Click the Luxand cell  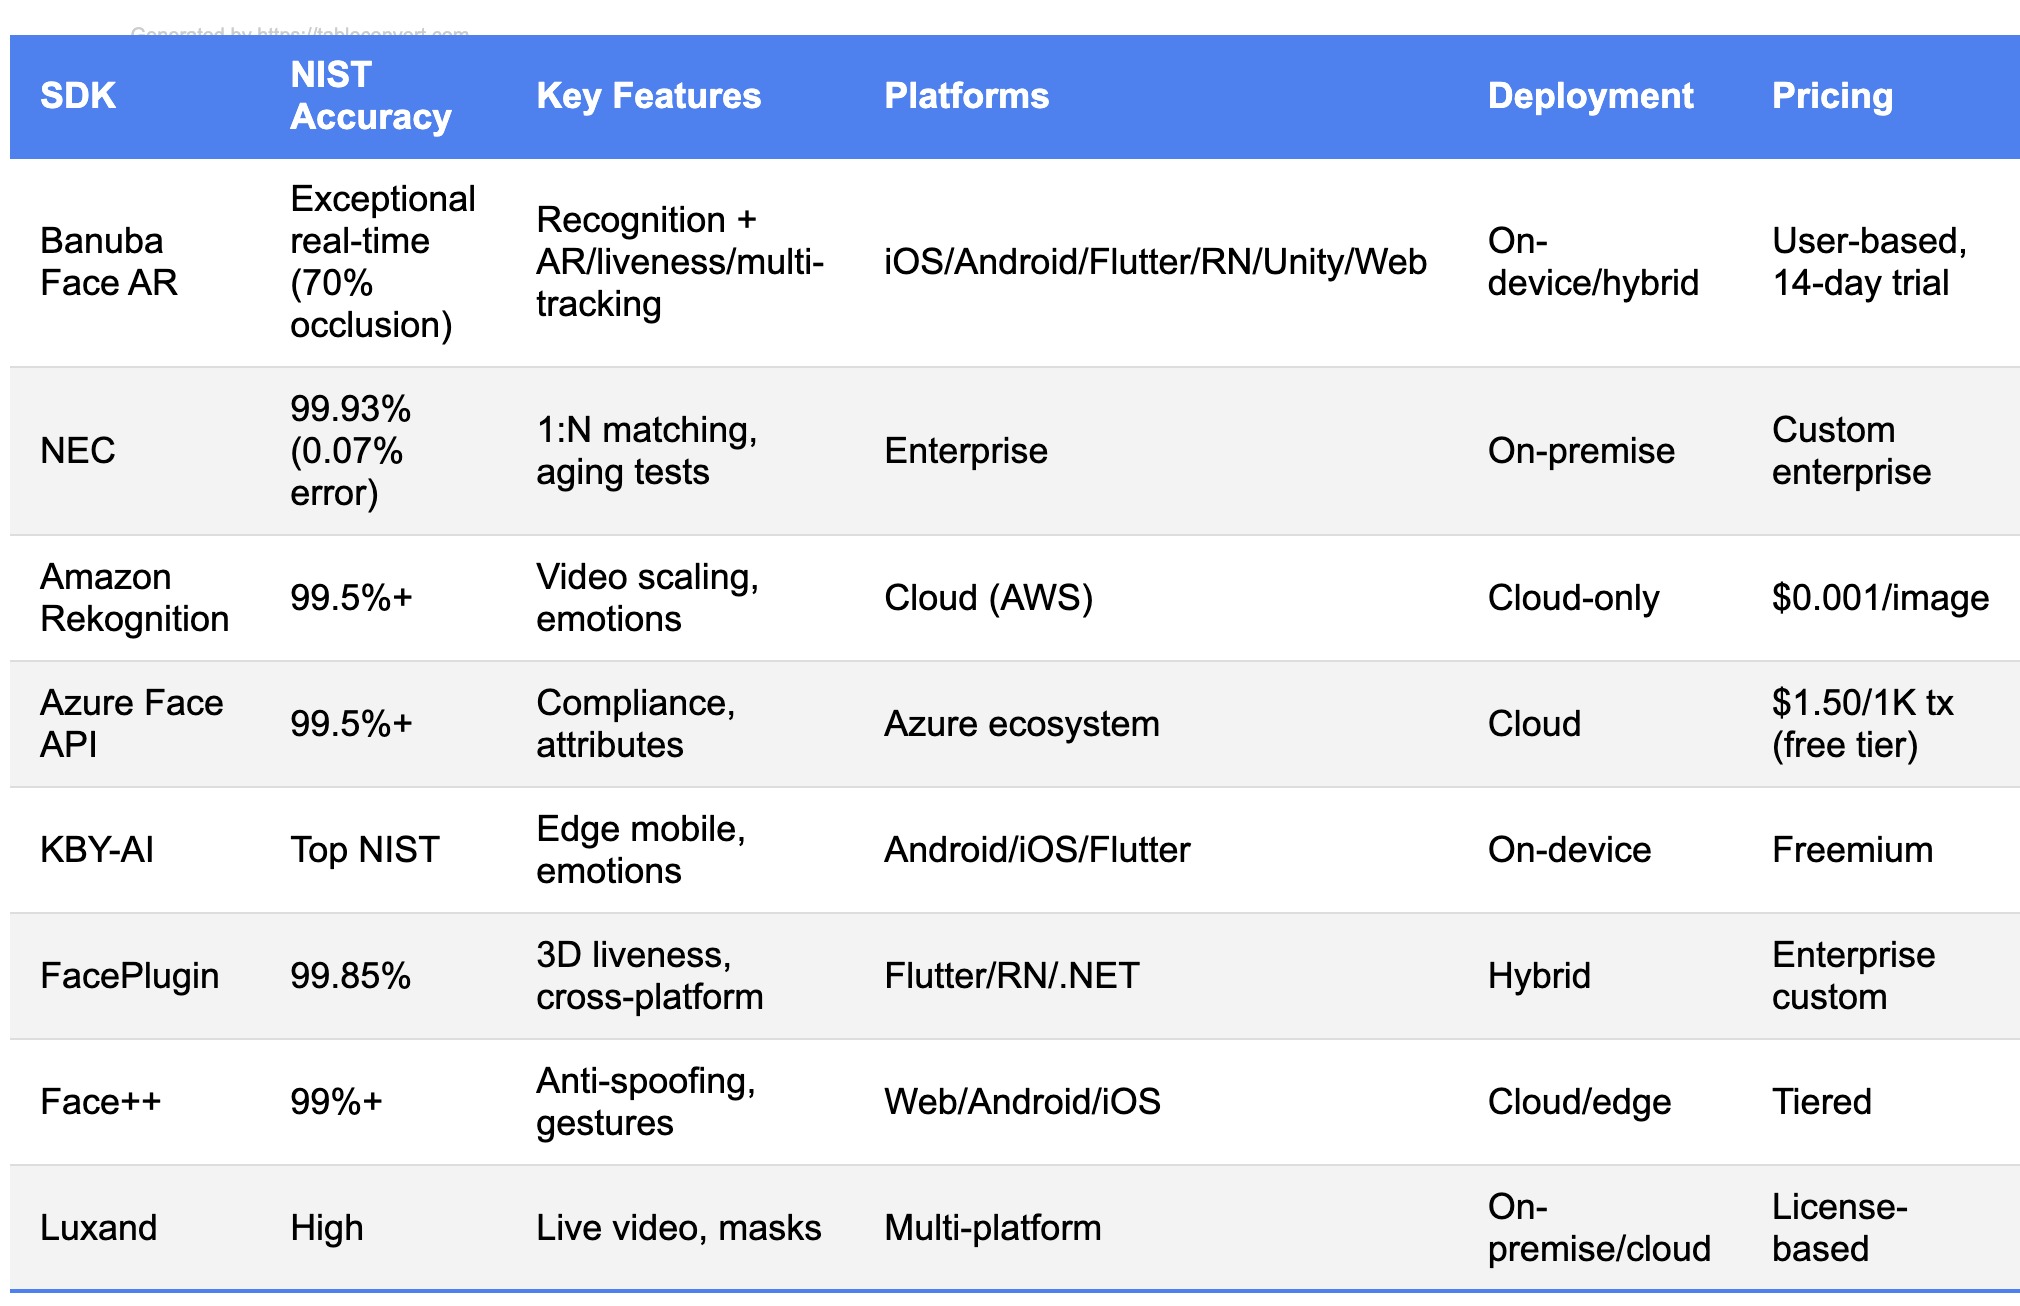(98, 1228)
